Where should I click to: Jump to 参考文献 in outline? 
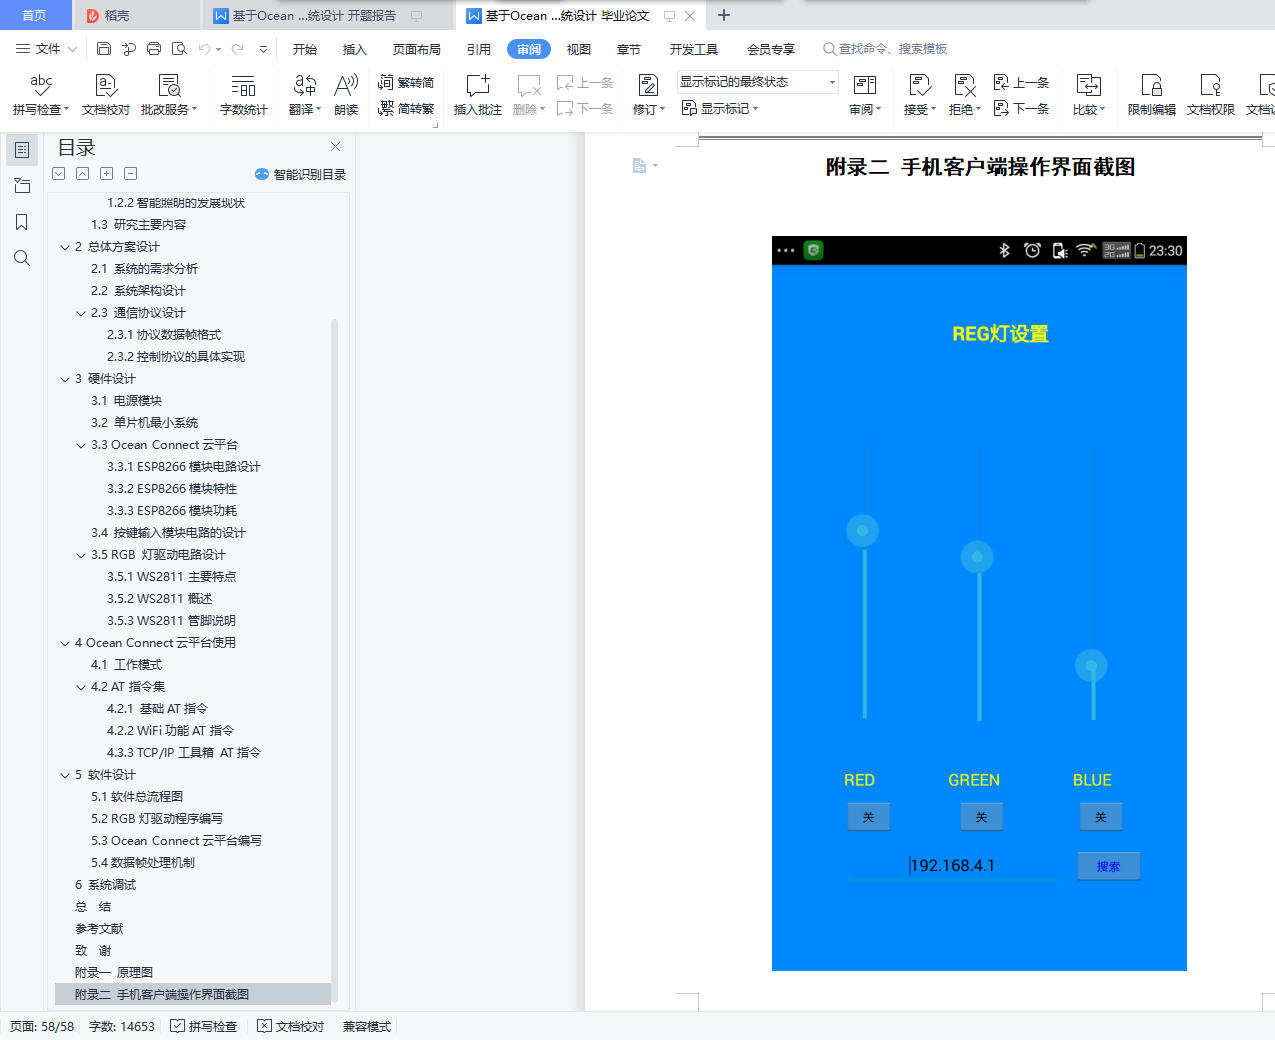tap(99, 929)
